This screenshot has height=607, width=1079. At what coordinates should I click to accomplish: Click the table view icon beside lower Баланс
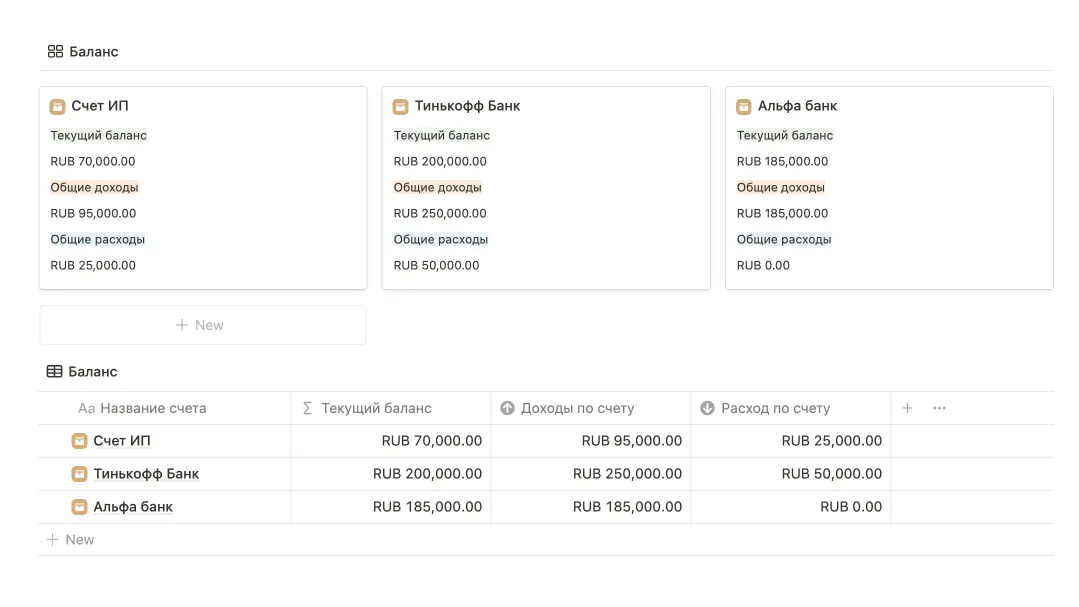coord(55,371)
